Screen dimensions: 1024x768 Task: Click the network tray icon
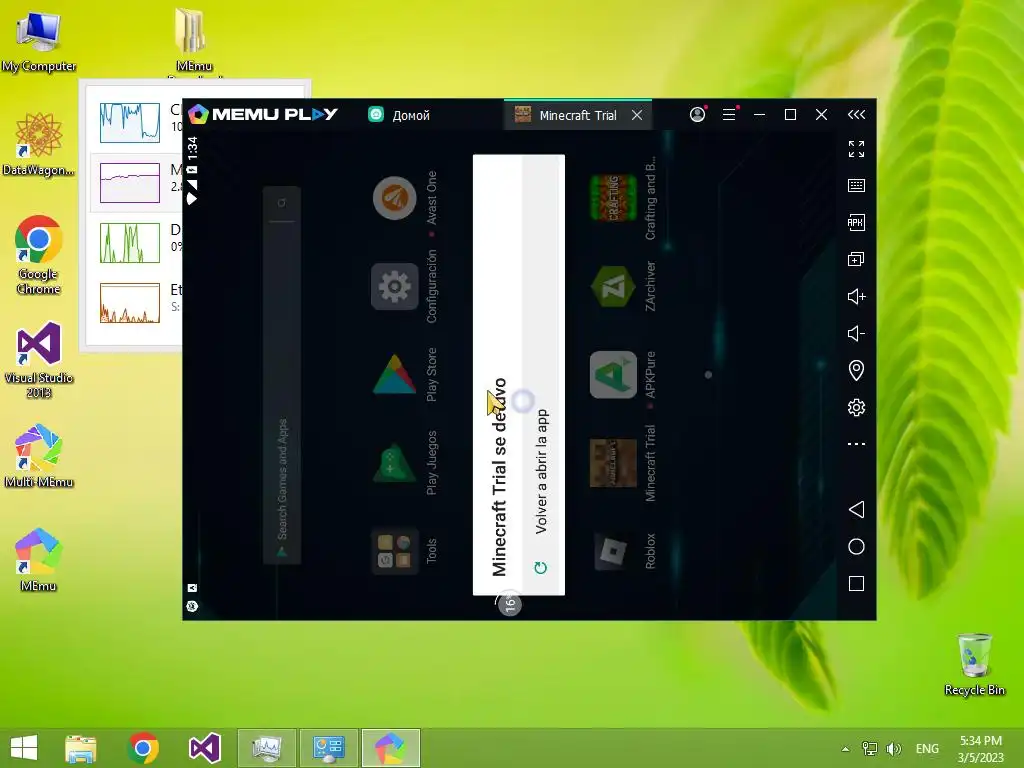pos(870,748)
